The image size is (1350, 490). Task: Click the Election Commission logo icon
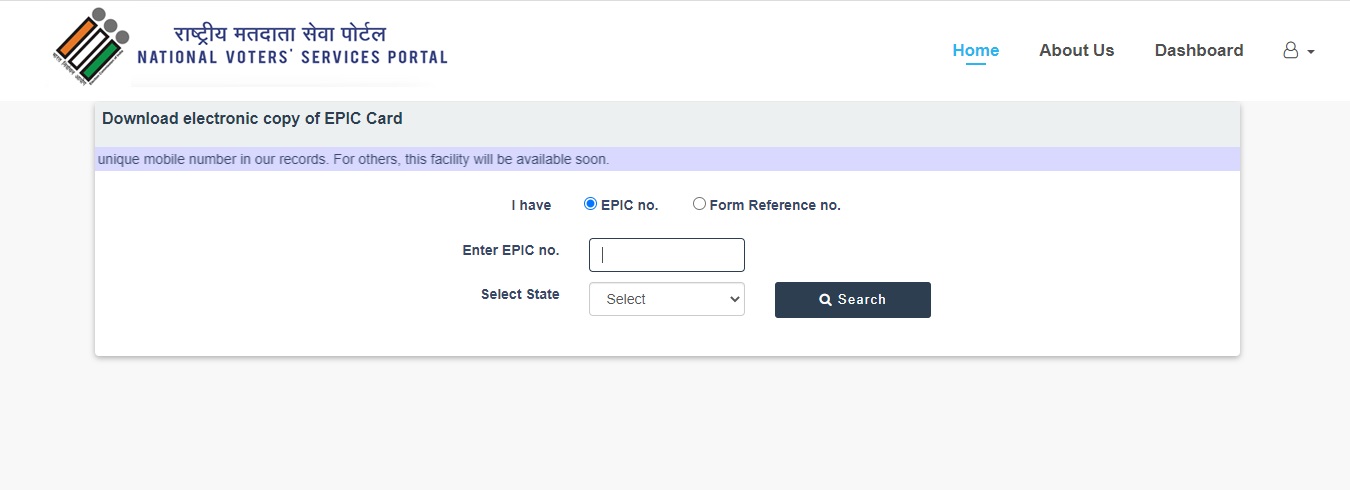[x=91, y=47]
